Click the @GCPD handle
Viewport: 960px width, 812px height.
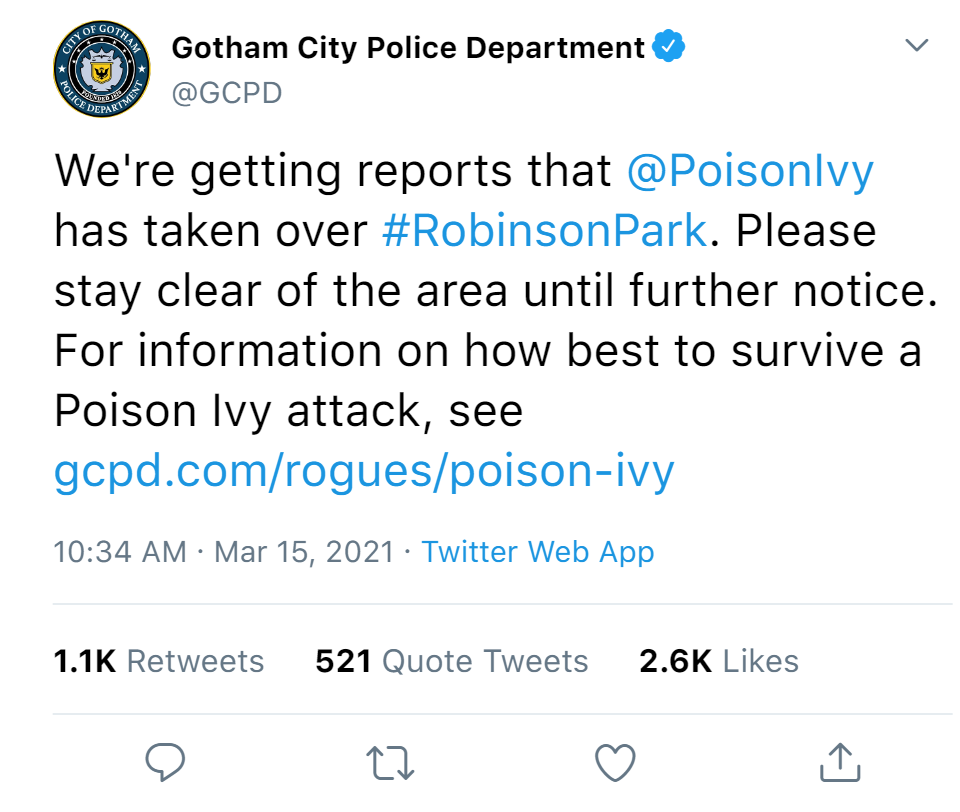pyautogui.click(x=227, y=93)
